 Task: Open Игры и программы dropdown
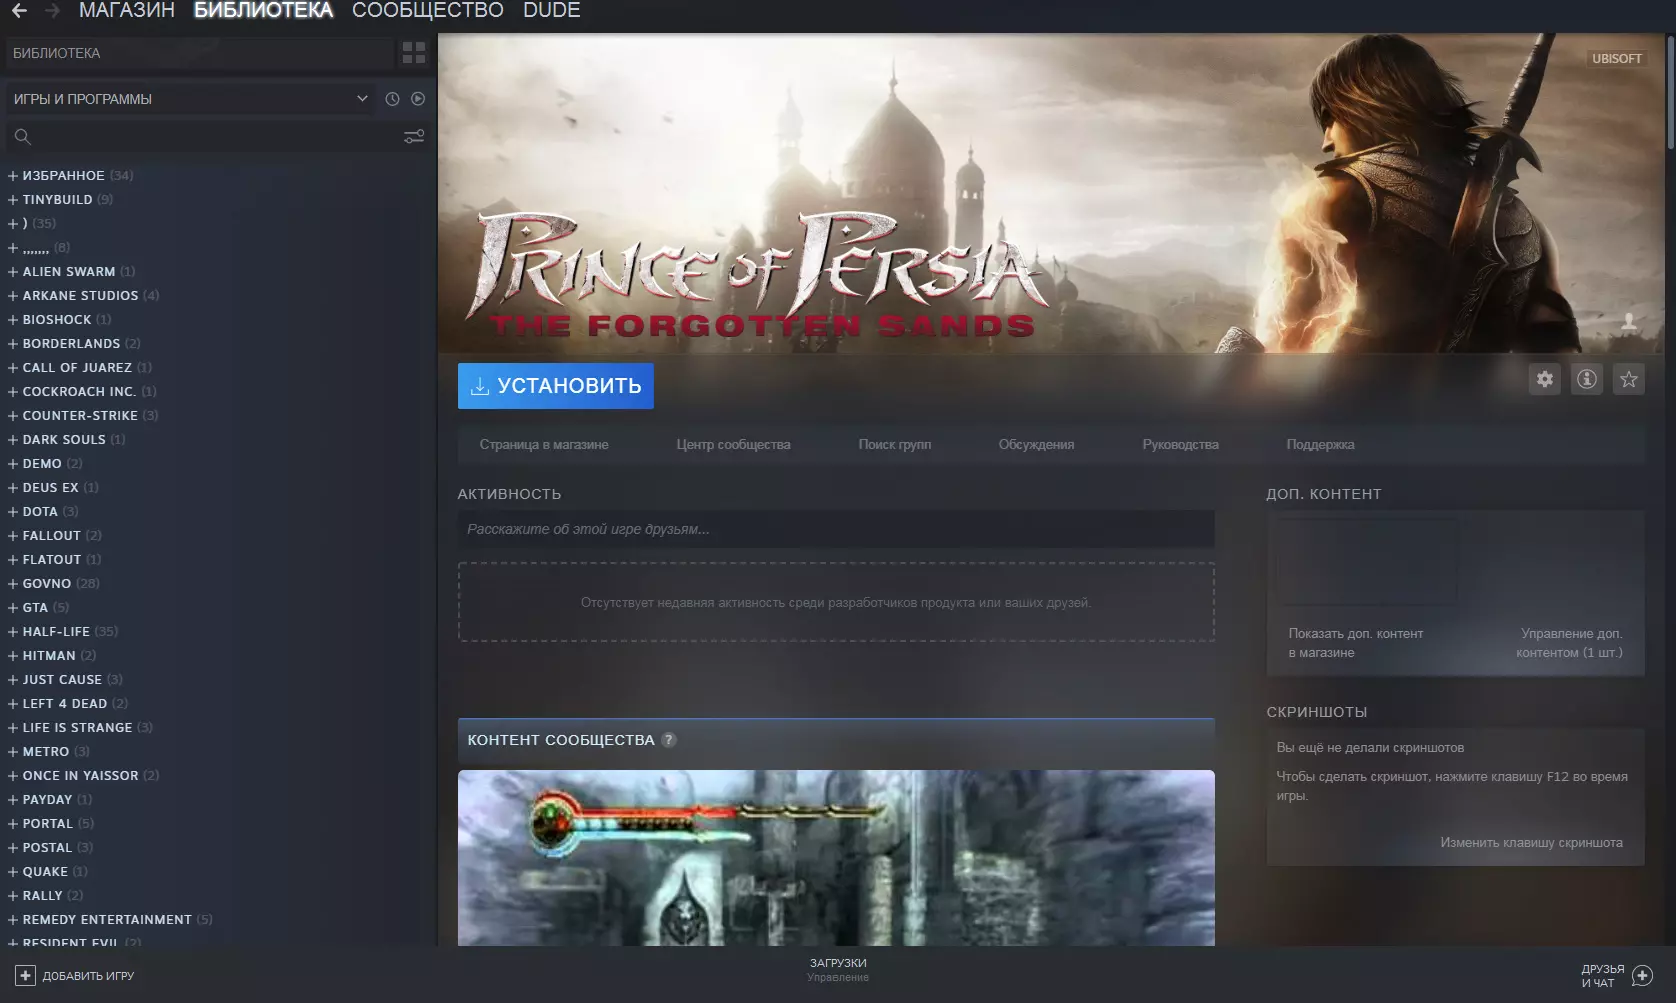[x=190, y=99]
